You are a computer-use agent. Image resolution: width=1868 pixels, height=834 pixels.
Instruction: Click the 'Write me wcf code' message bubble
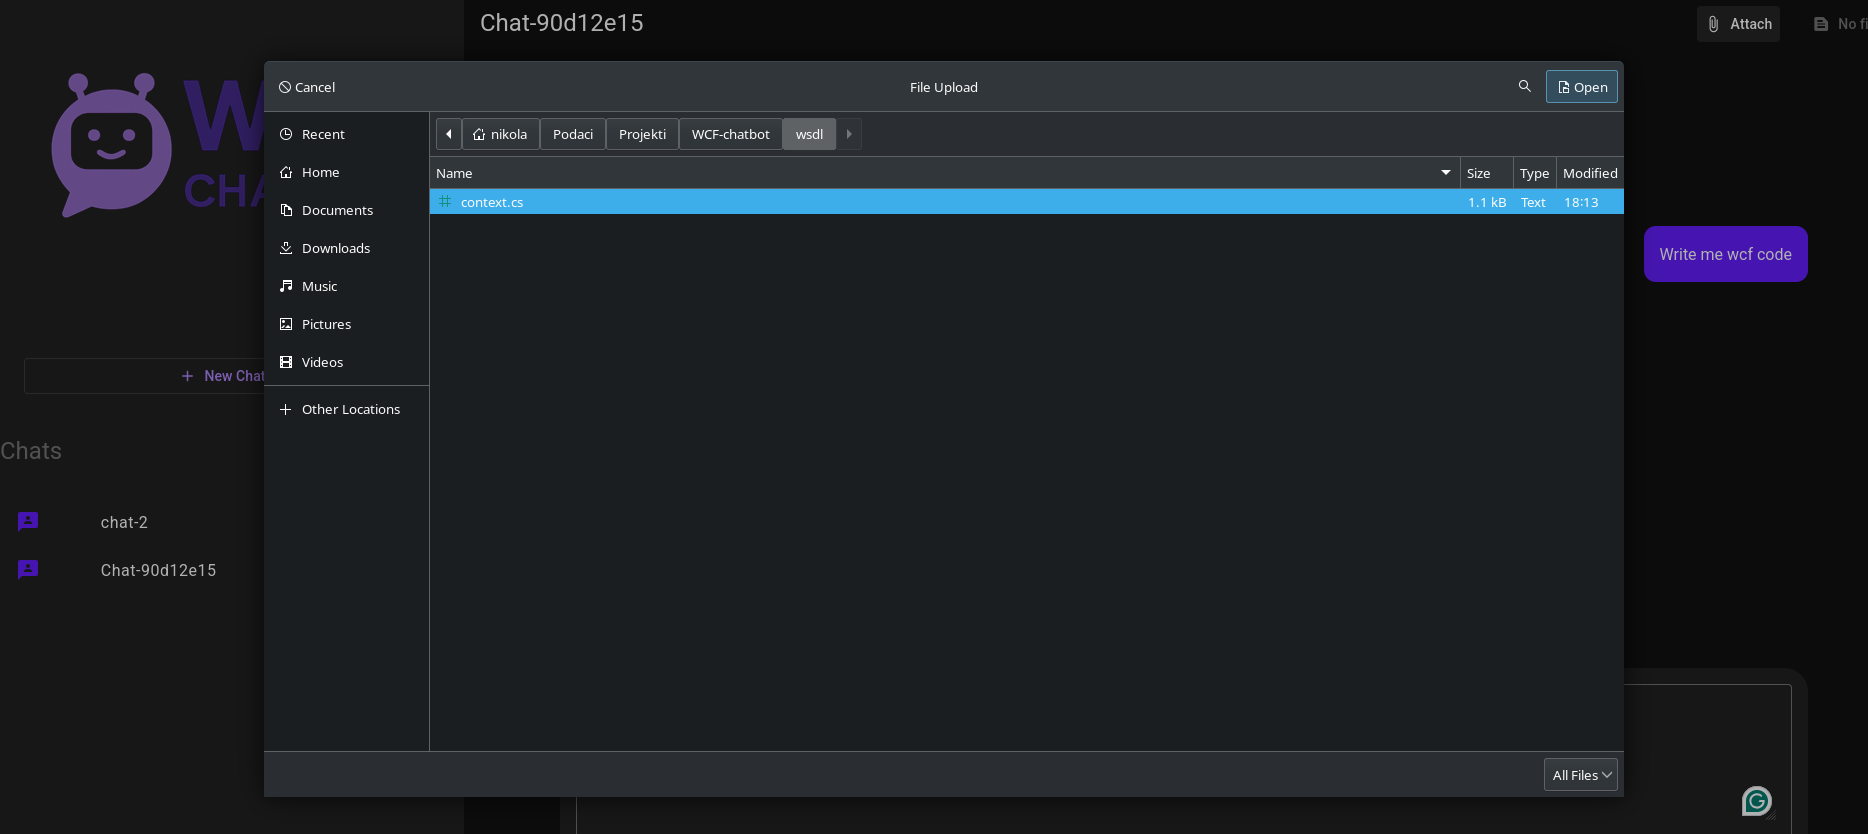click(1726, 254)
